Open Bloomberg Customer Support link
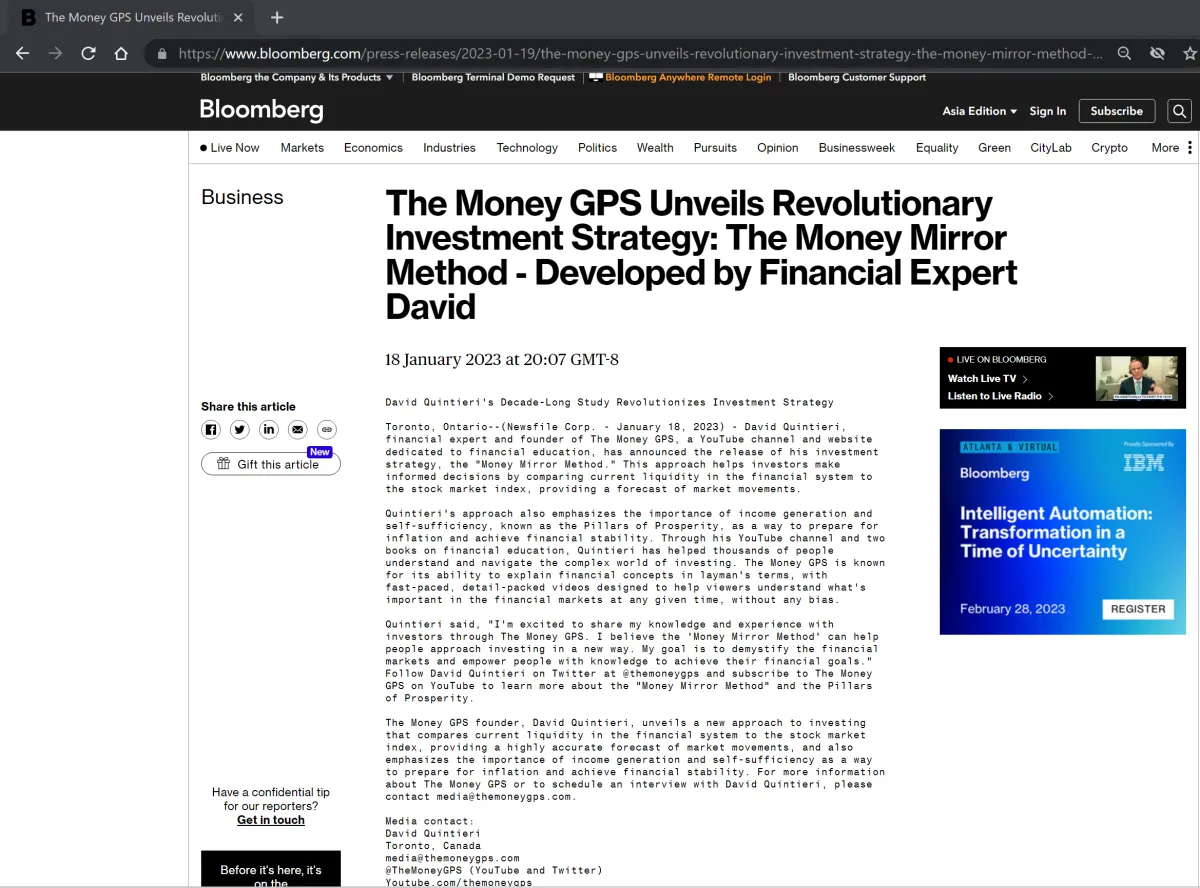 (857, 77)
